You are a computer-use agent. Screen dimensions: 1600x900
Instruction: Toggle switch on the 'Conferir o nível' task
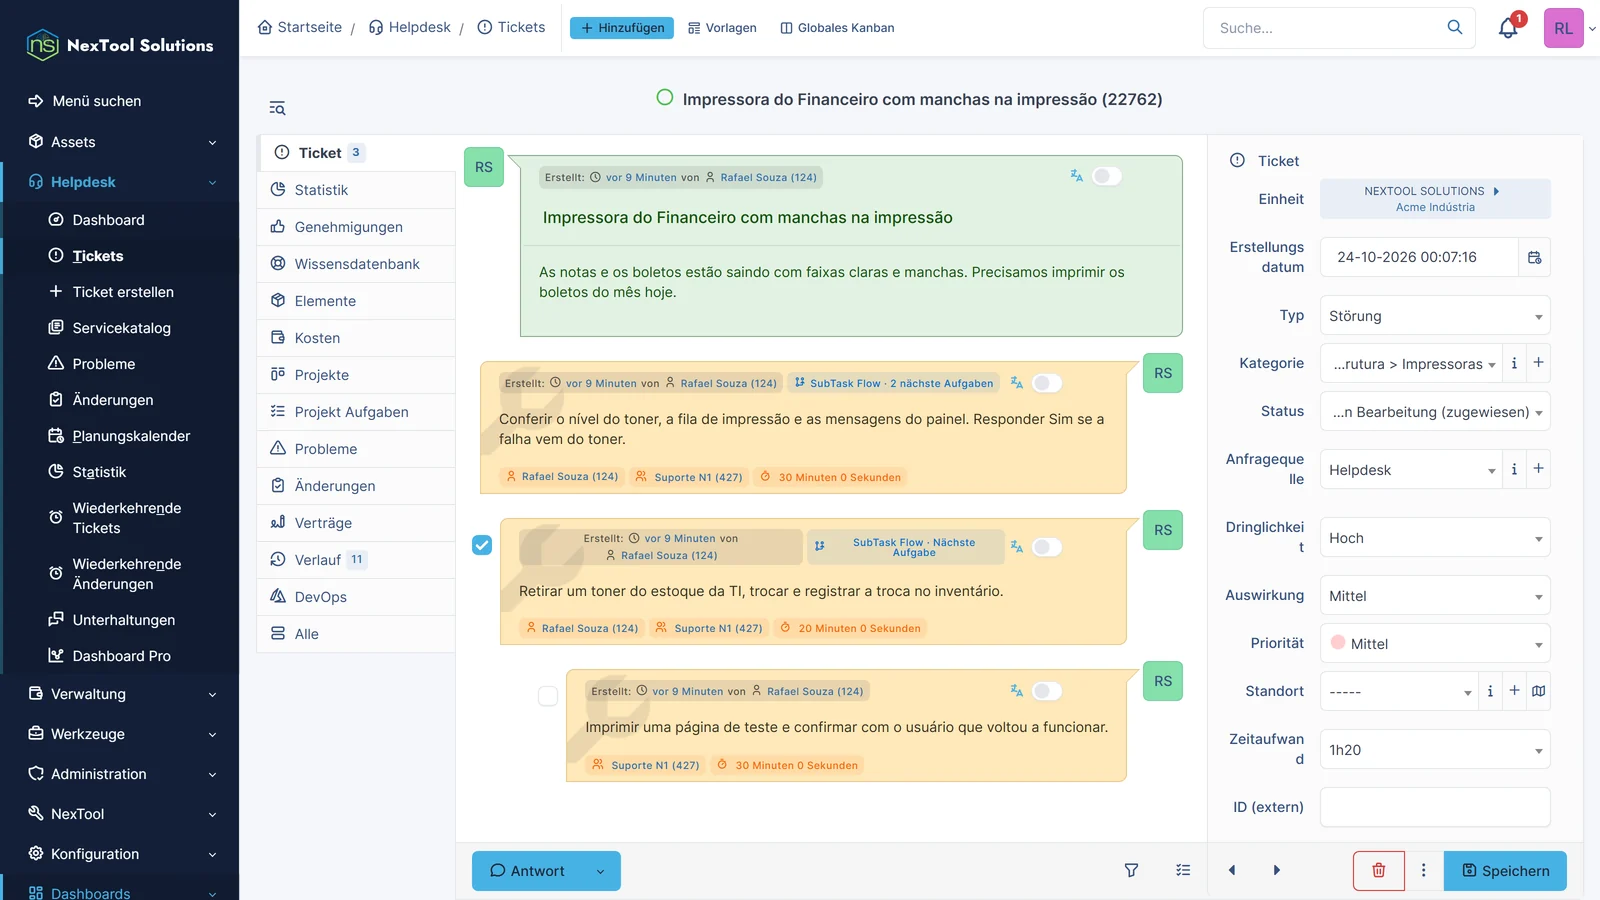point(1047,383)
